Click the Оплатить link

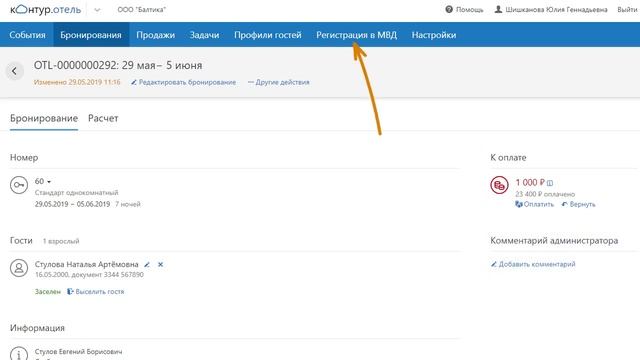[535, 204]
